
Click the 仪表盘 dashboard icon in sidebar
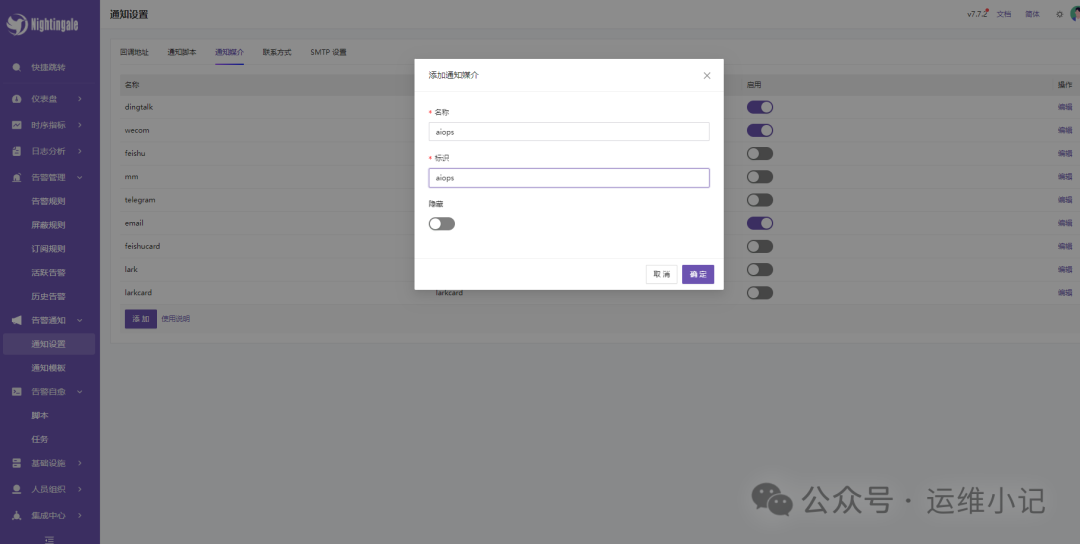tap(17, 99)
